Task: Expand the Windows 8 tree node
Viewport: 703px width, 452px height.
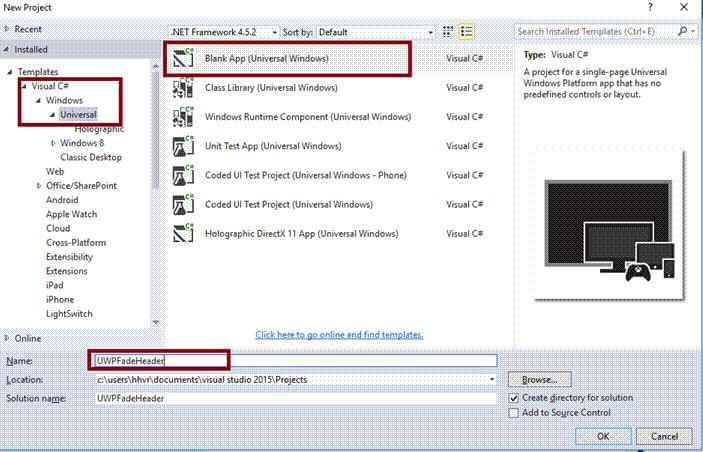Action: pyautogui.click(x=53, y=143)
